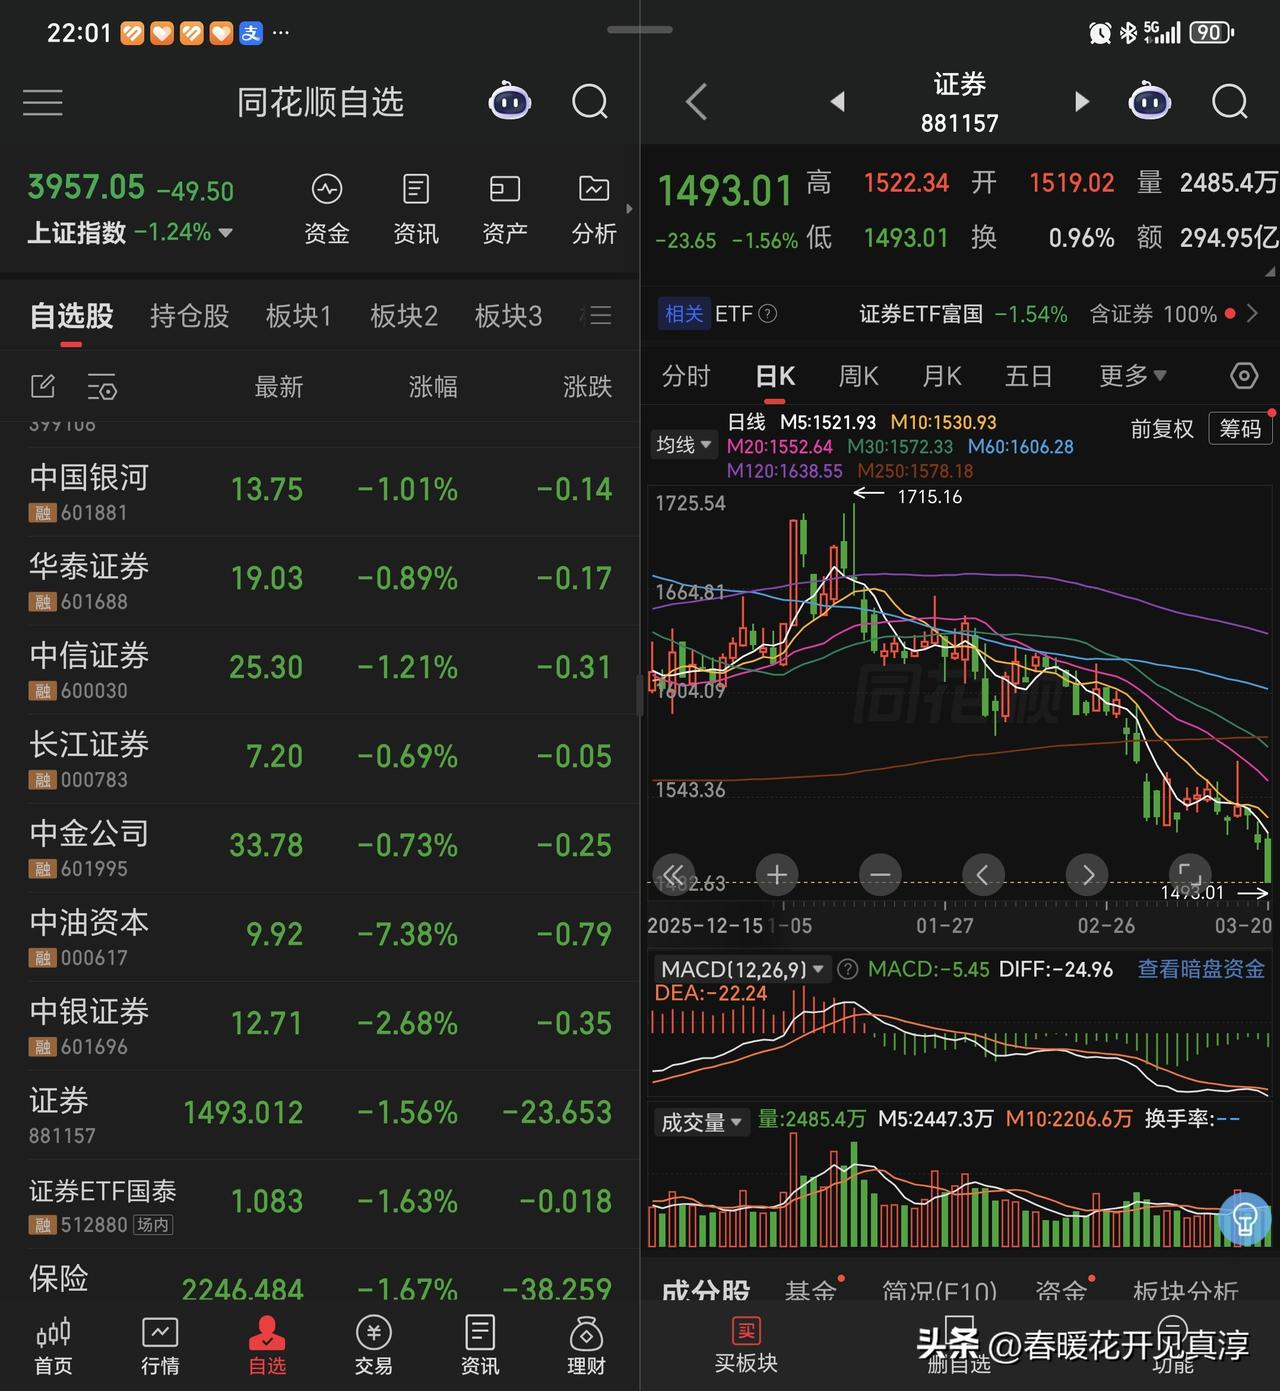Open the robot assistant in 同花顺自选 header
1280x1391 pixels.
(x=509, y=101)
